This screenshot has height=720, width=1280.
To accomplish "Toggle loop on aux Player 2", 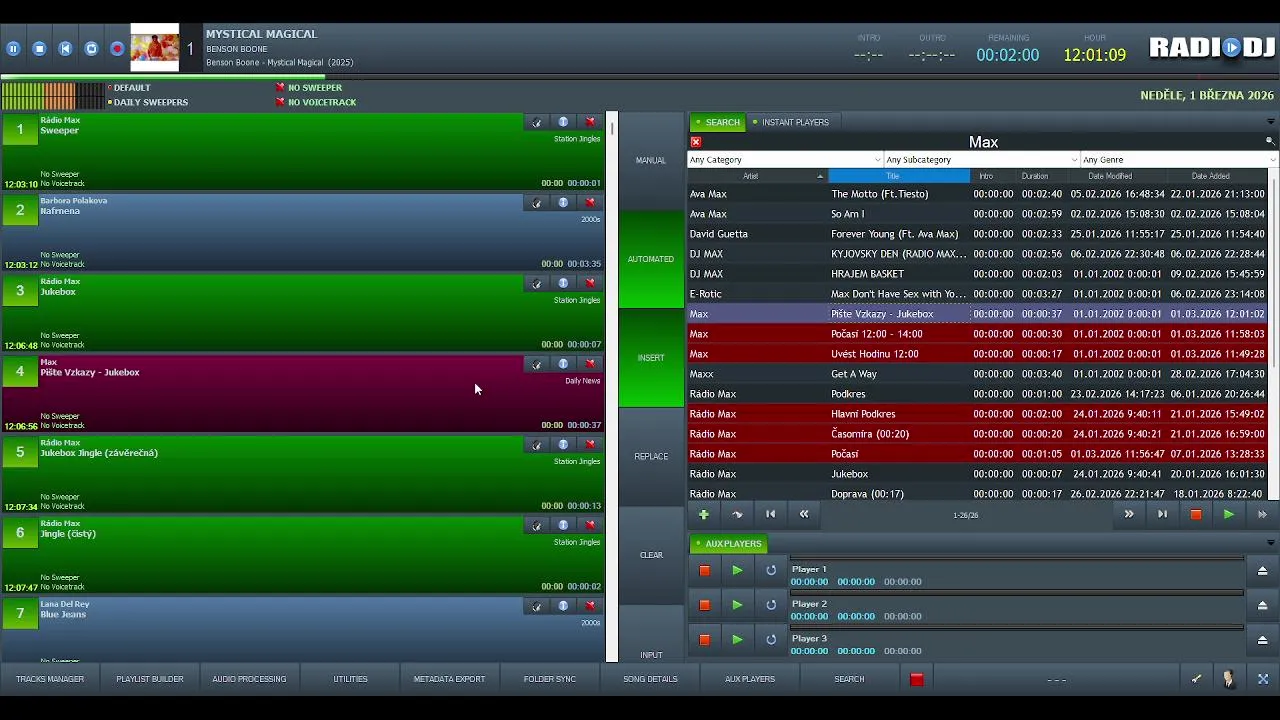I will (771, 605).
